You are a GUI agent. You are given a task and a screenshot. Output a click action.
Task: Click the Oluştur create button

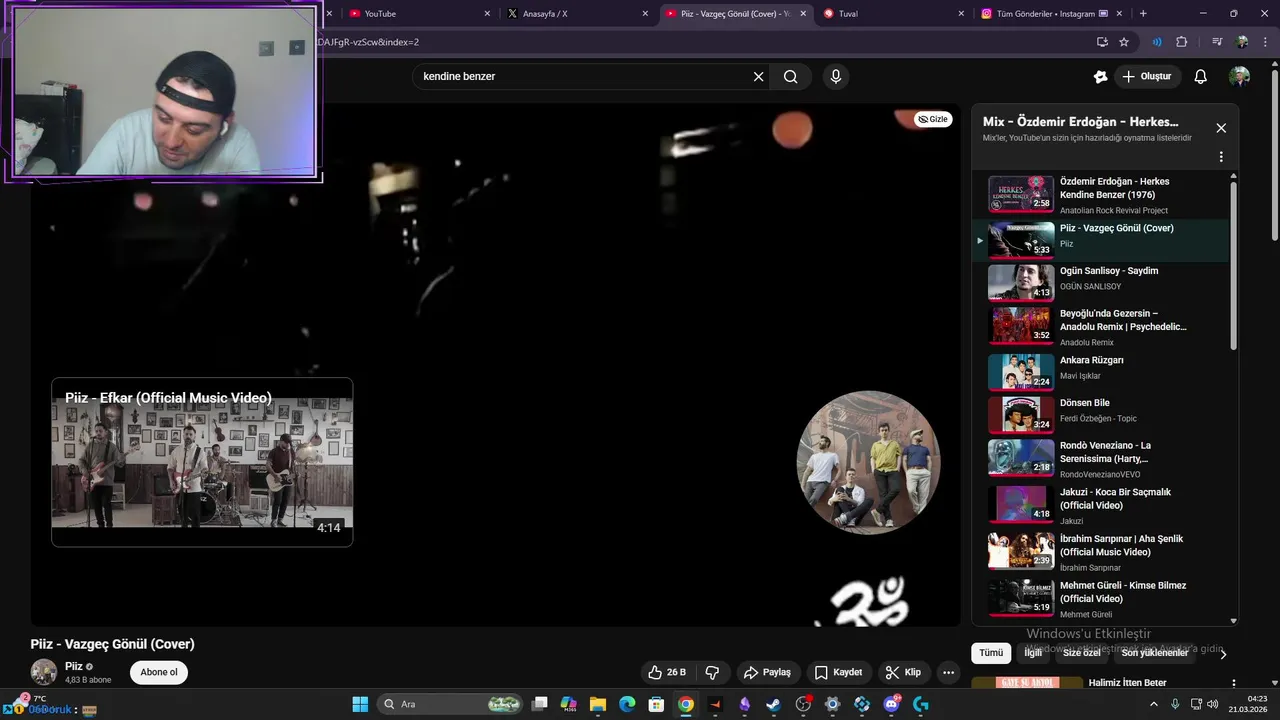[1146, 77]
